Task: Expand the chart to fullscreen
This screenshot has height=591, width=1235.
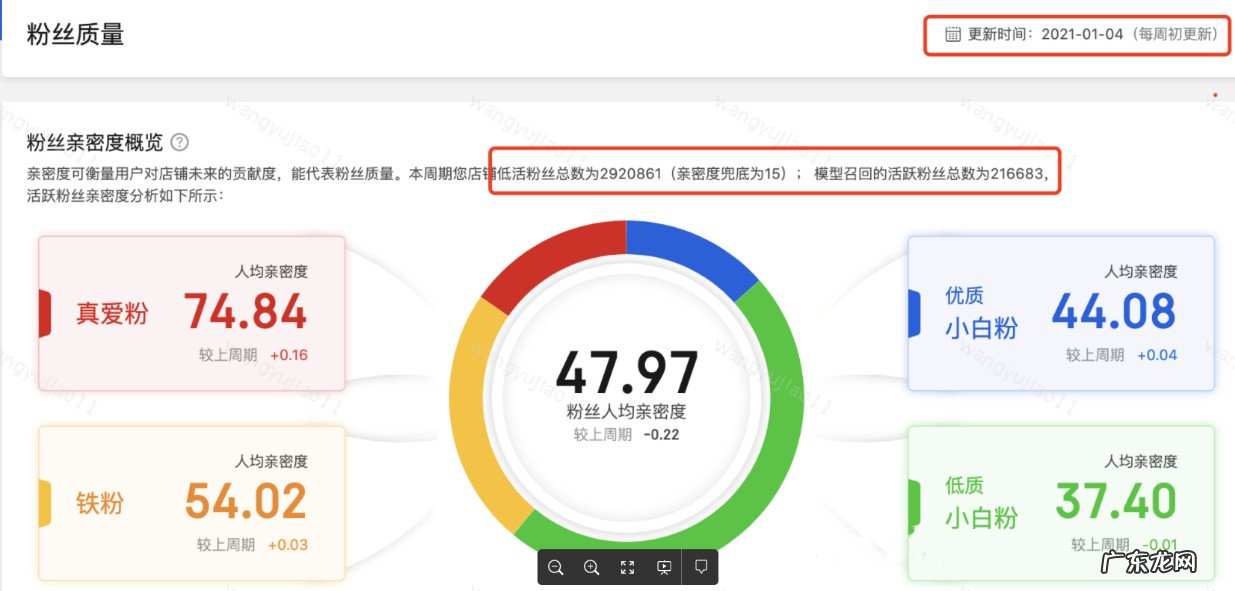Action: coord(628,567)
